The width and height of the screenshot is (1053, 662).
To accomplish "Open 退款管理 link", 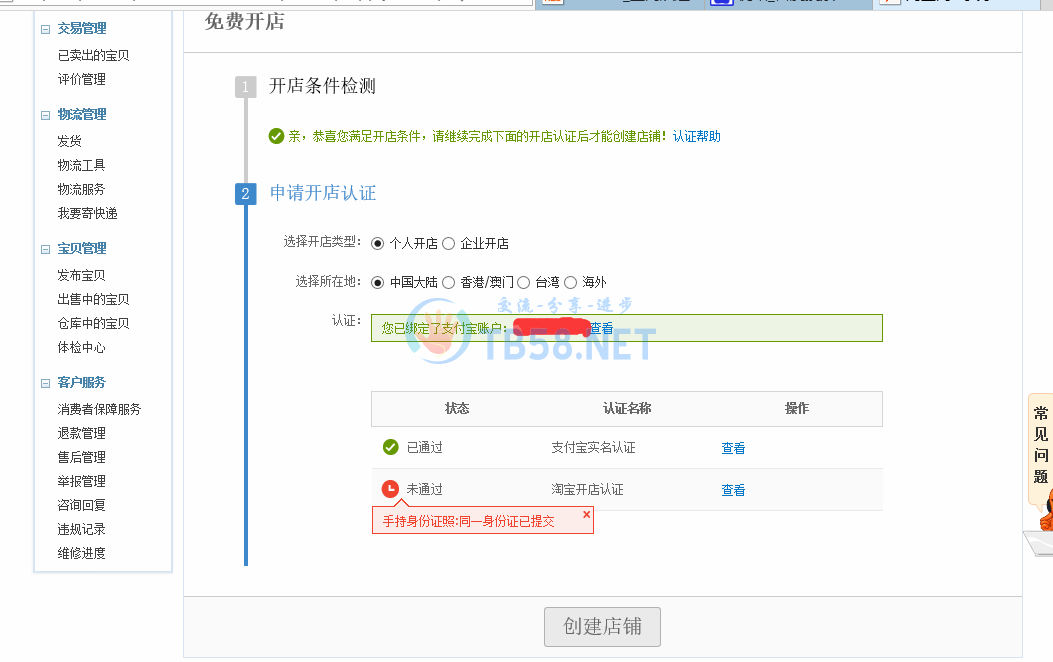I will [81, 434].
